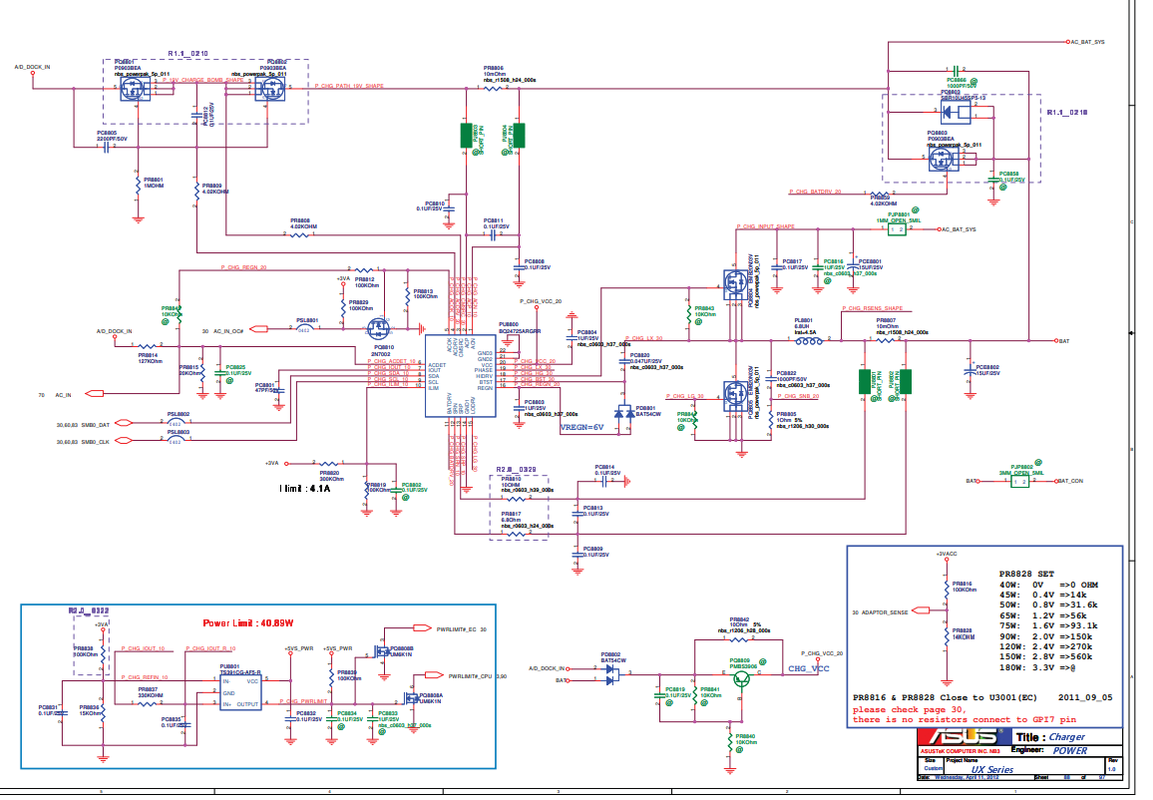Click the P_CHG_RSENS_SHAPE net label

(x=872, y=308)
